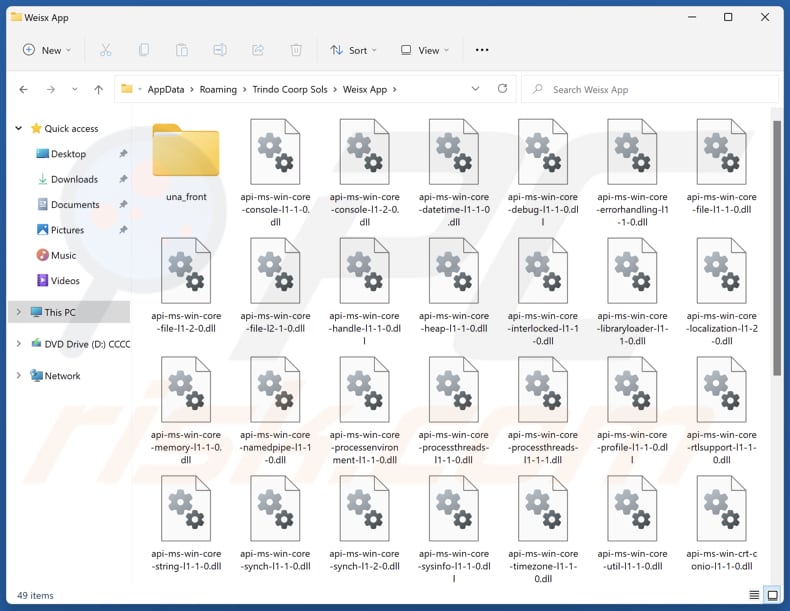This screenshot has width=790, height=611.
Task: Select api-ms-win-core-debug-l1-1-0.dll file
Action: pyautogui.click(x=543, y=173)
